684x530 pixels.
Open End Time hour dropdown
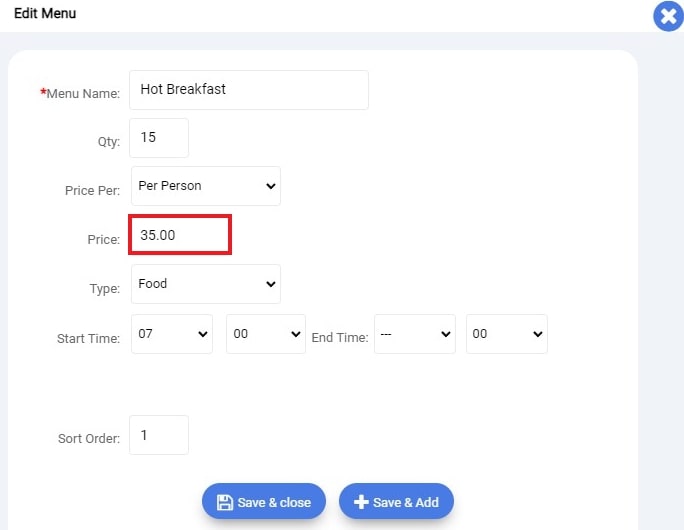point(415,334)
